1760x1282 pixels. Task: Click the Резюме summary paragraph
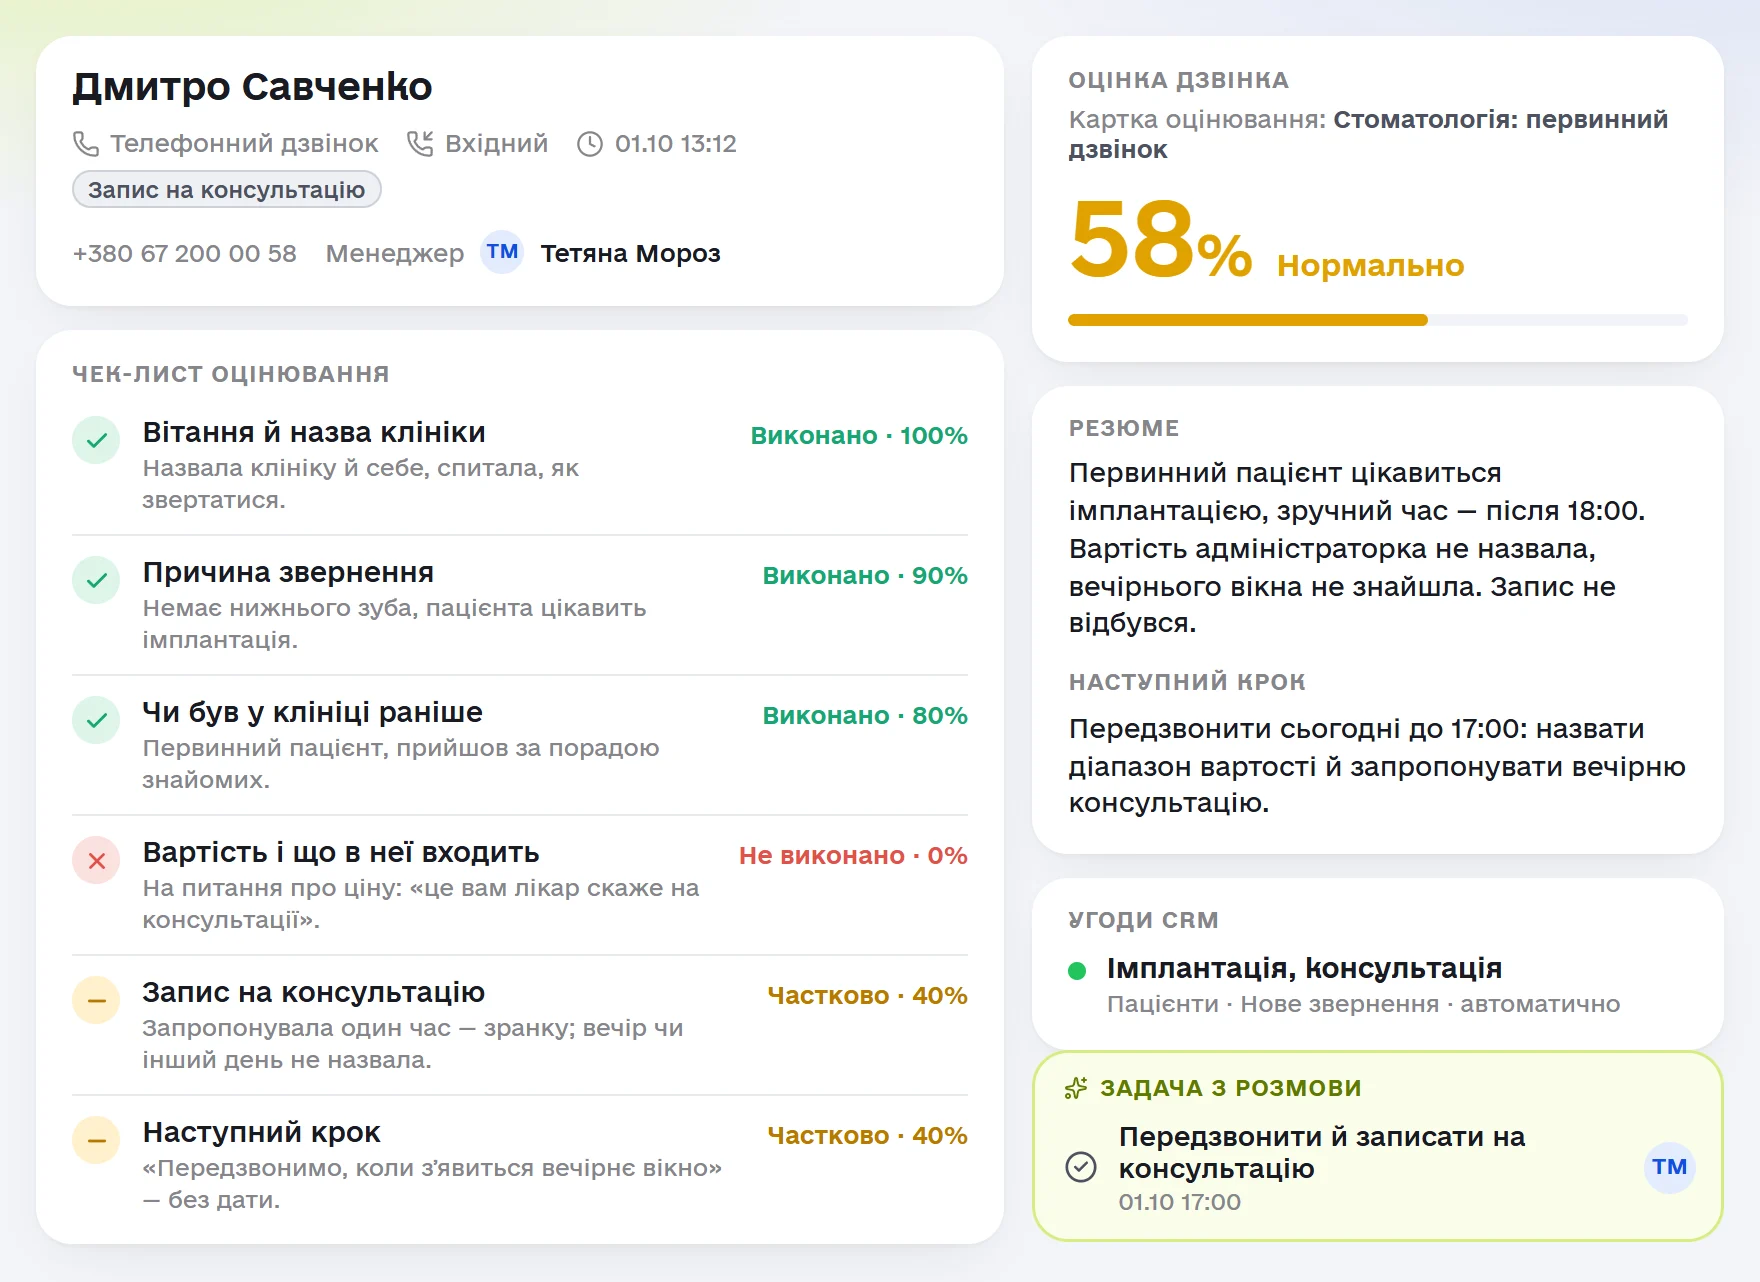(x=1357, y=547)
